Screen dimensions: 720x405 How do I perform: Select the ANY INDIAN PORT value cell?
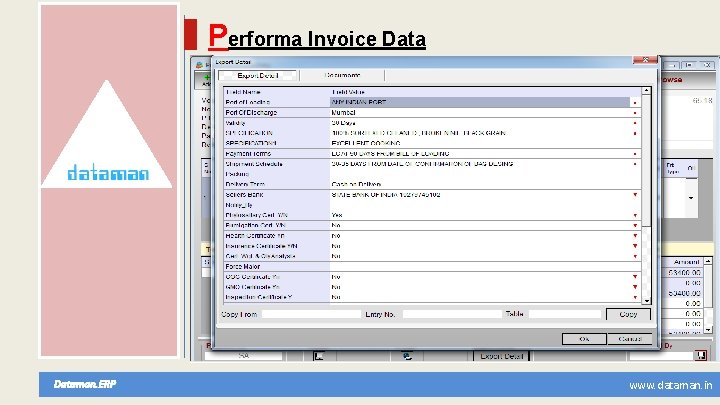tap(480, 102)
